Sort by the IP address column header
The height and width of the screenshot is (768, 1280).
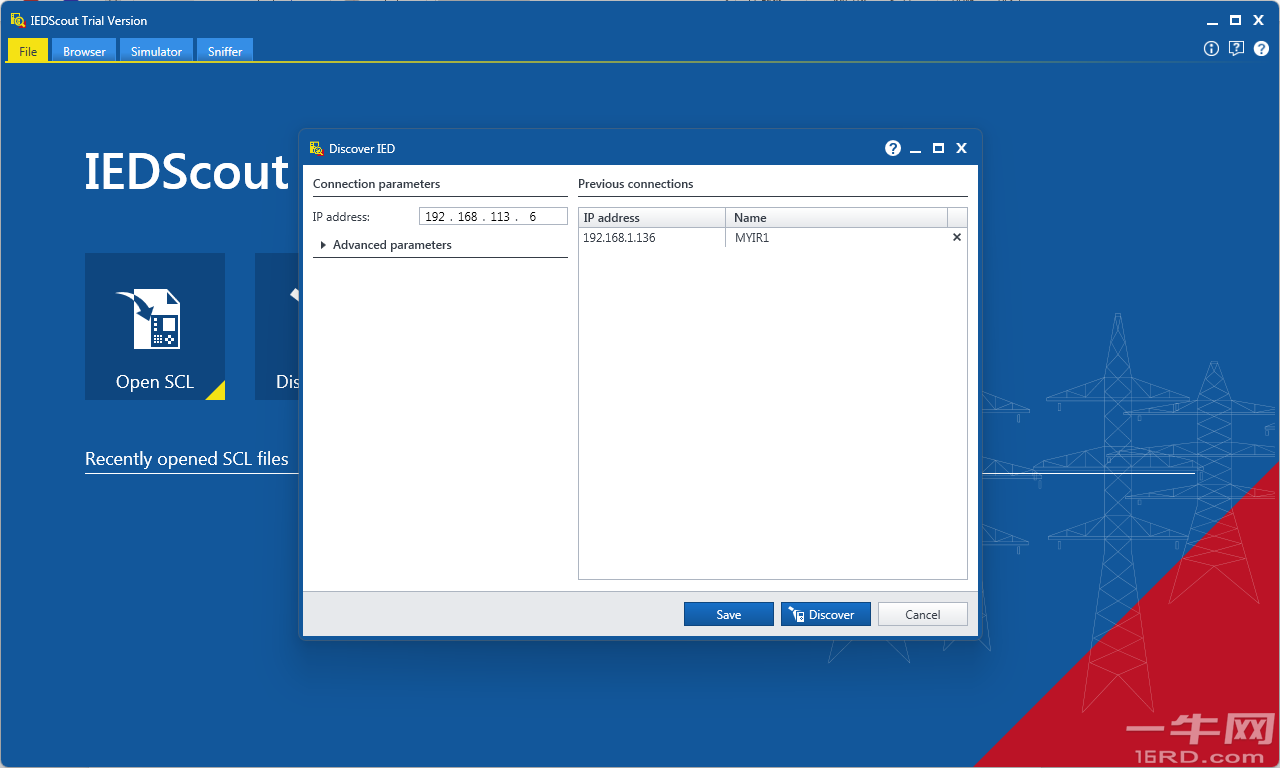[652, 217]
